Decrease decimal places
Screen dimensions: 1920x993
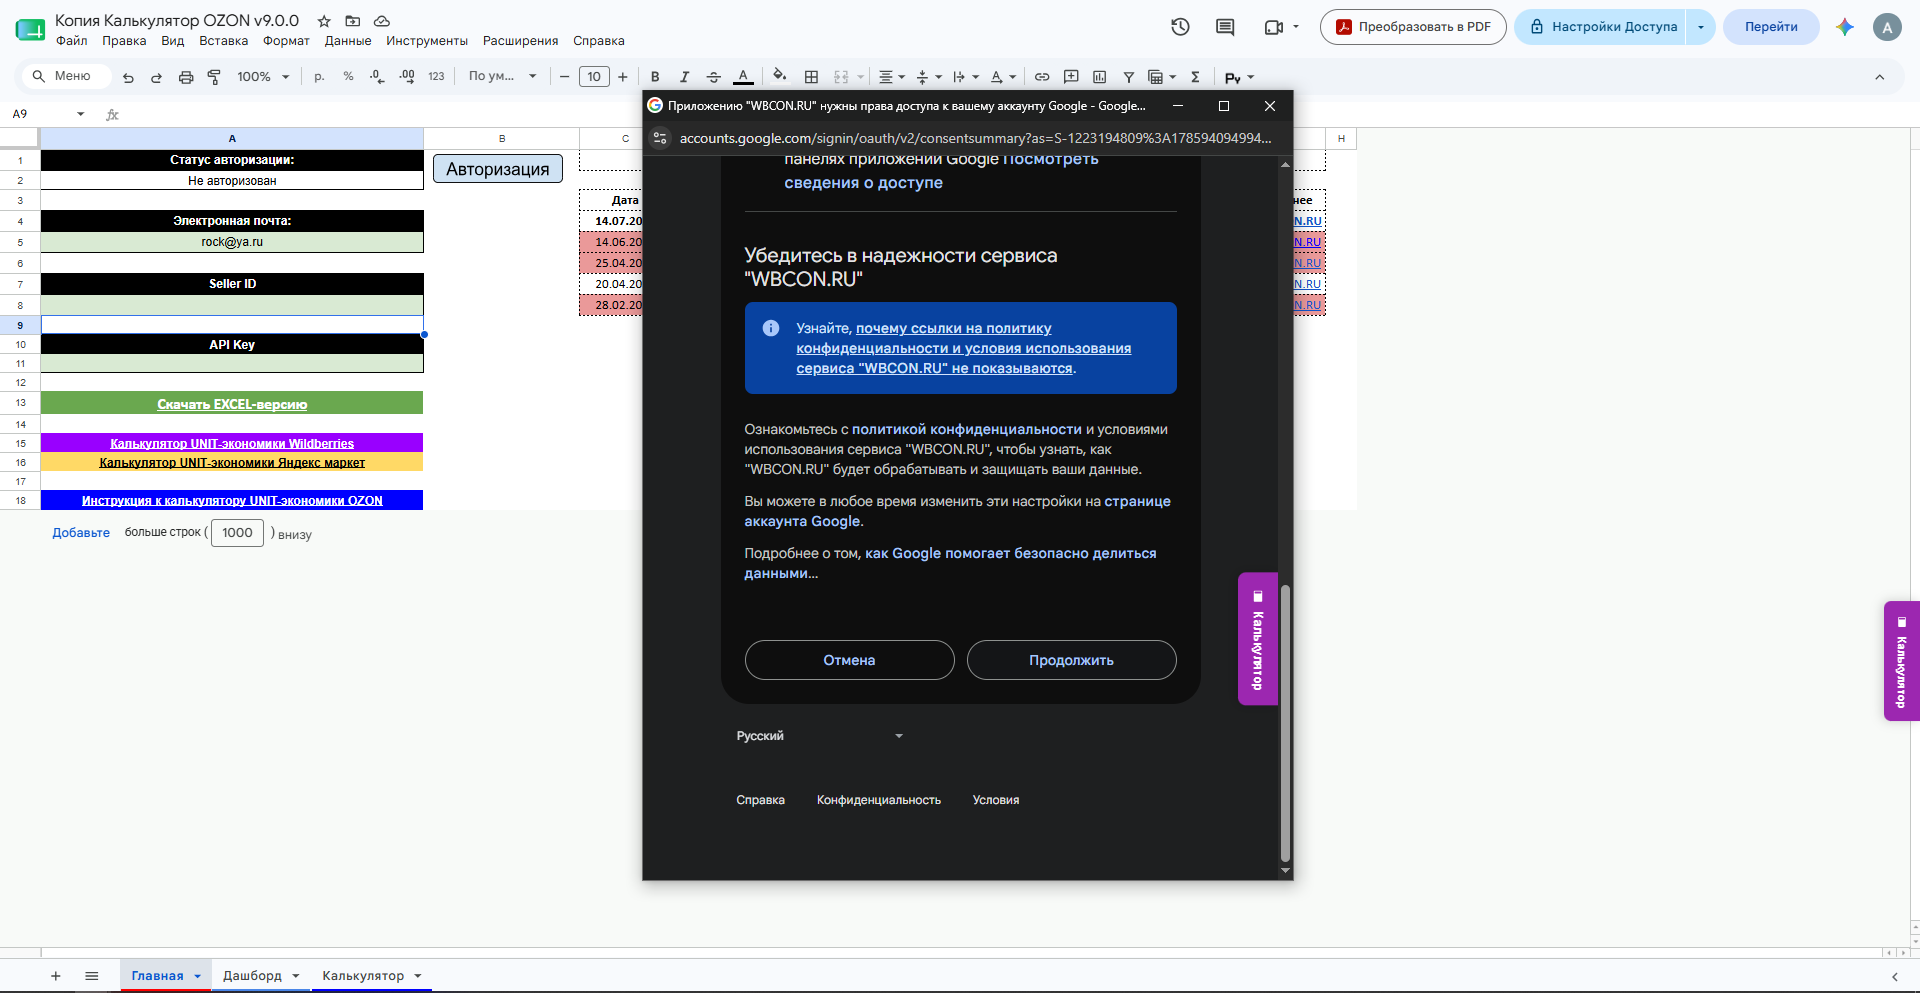click(377, 77)
